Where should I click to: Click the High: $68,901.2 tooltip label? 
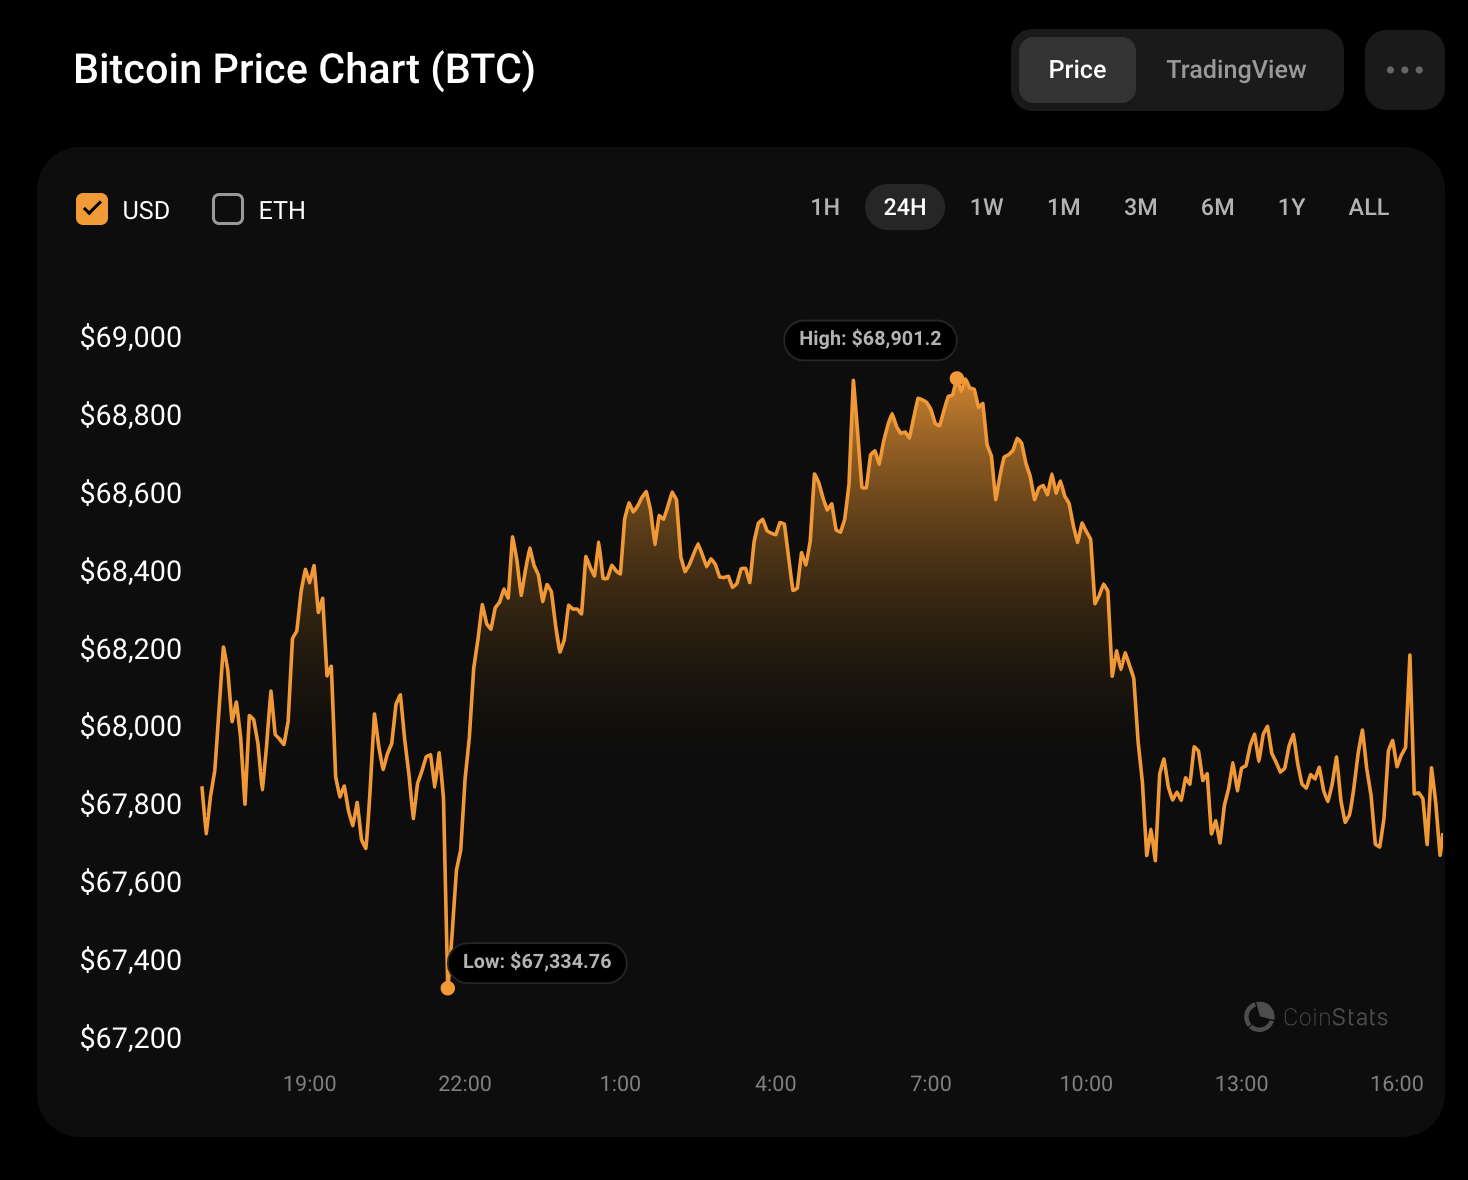pyautogui.click(x=870, y=339)
